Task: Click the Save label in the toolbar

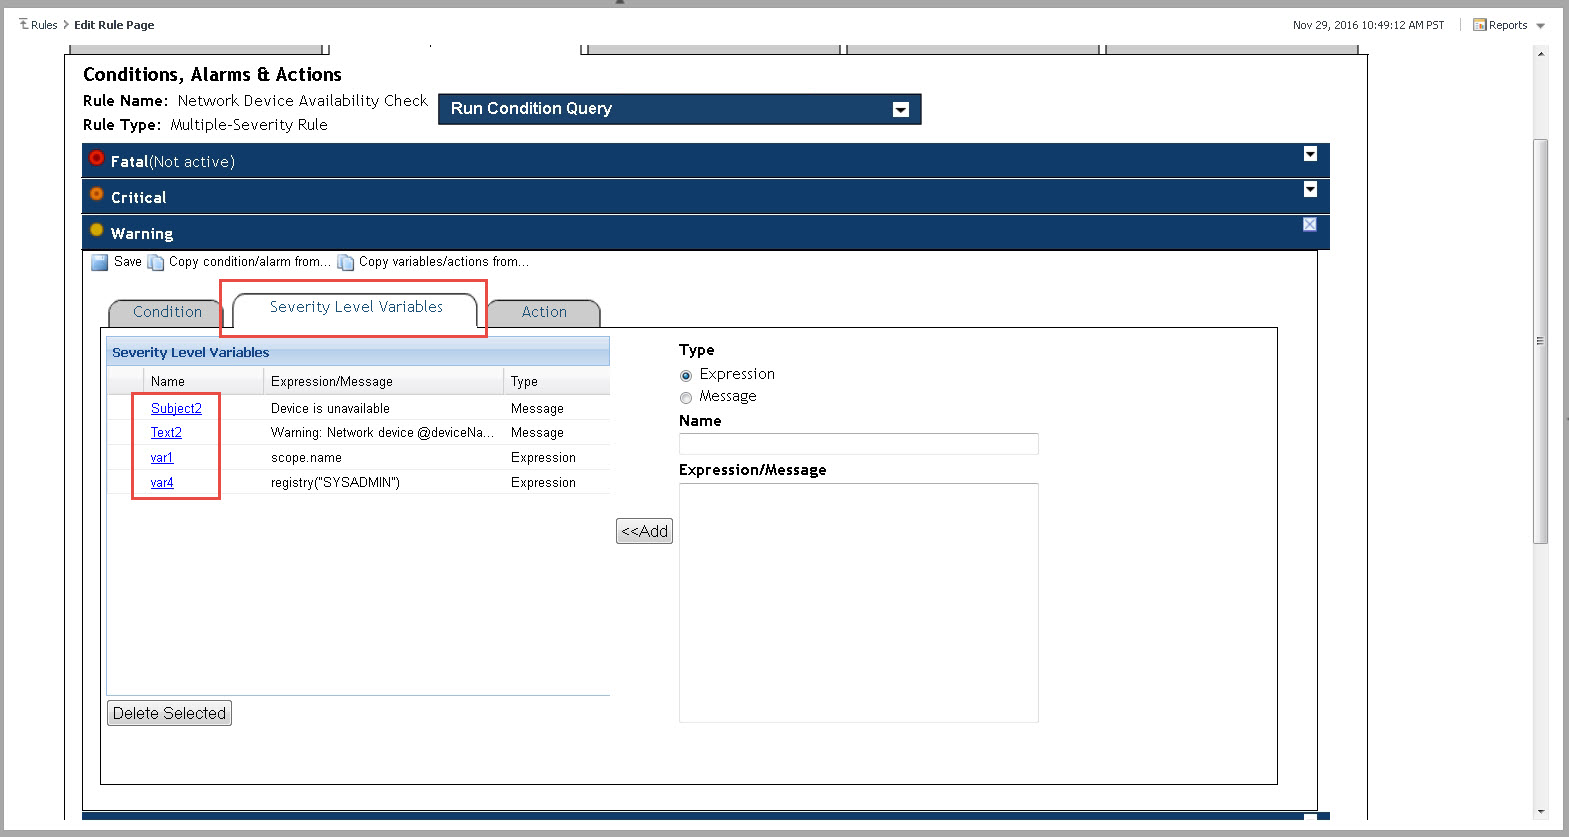Action: point(128,262)
